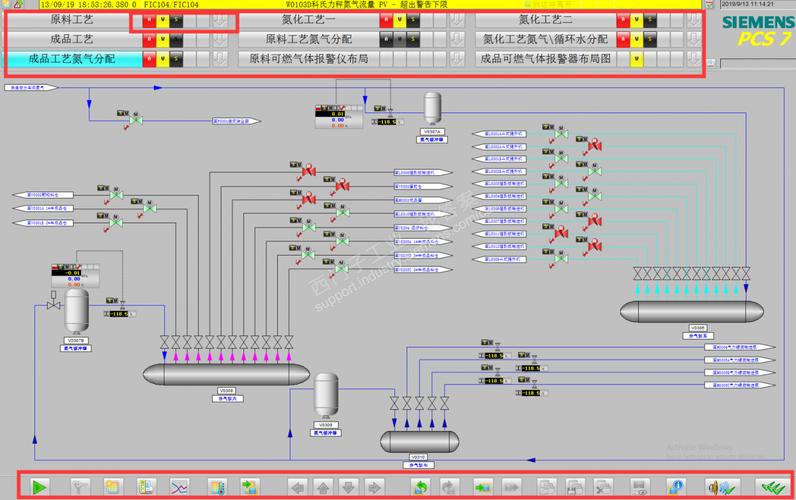The width and height of the screenshot is (796, 500).
Task: Expand the picture tree arrow for 成品工艺
Action: click(220, 40)
